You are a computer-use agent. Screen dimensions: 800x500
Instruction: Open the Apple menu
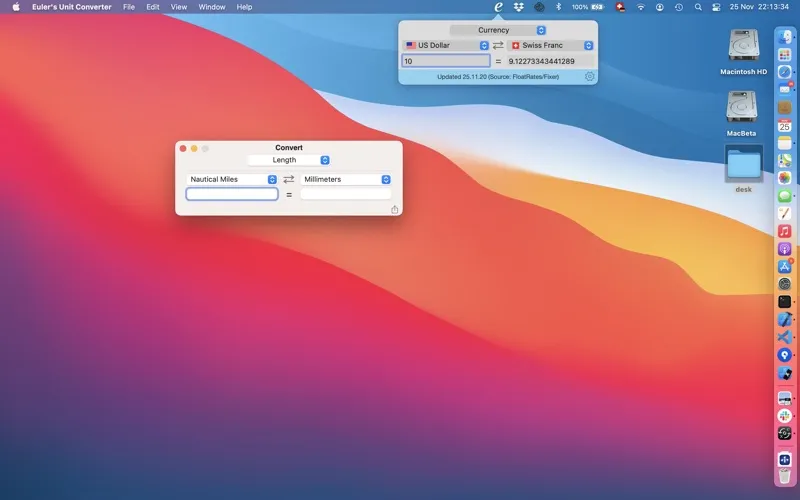16,7
